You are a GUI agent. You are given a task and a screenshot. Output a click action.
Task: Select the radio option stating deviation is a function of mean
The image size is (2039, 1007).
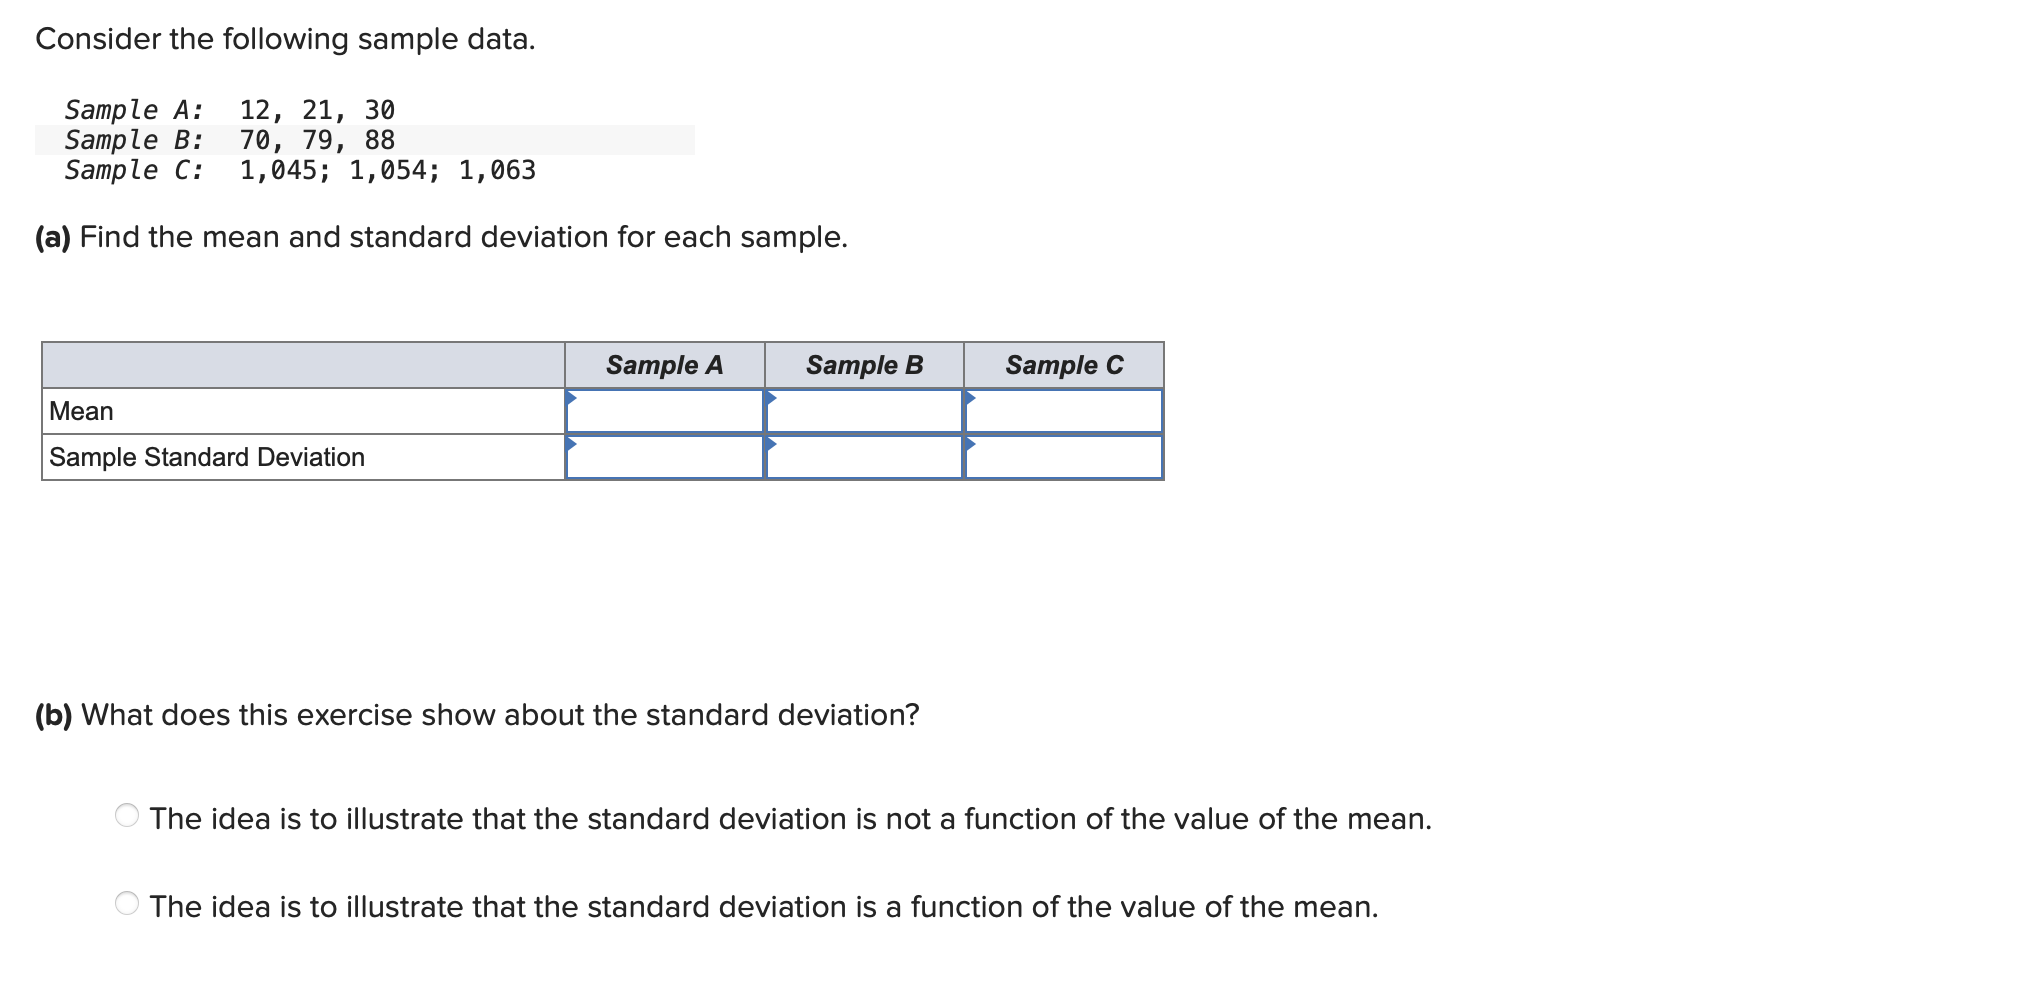(126, 904)
